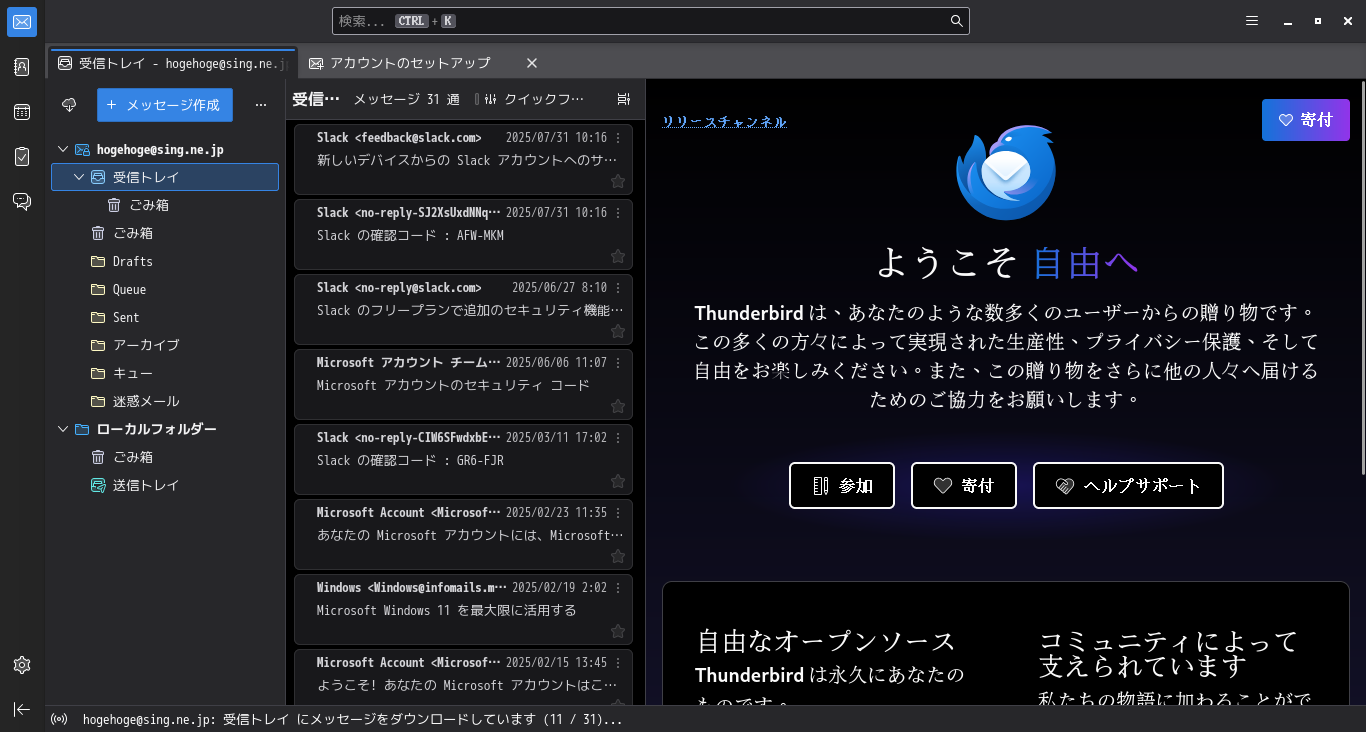Image resolution: width=1366 pixels, height=732 pixels.
Task: Open message list display options
Action: (624, 99)
